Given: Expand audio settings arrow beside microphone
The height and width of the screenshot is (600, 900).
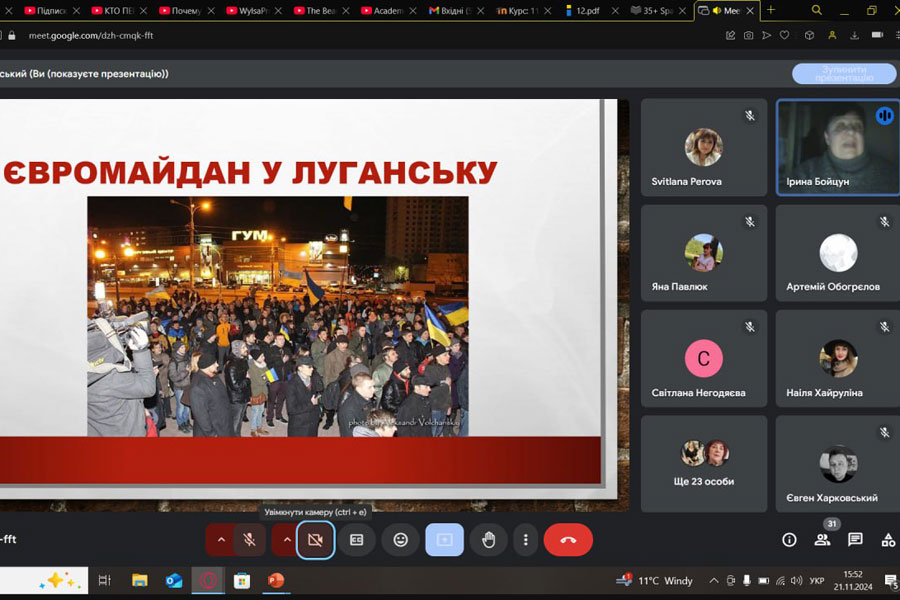Looking at the screenshot, I should tap(221, 540).
